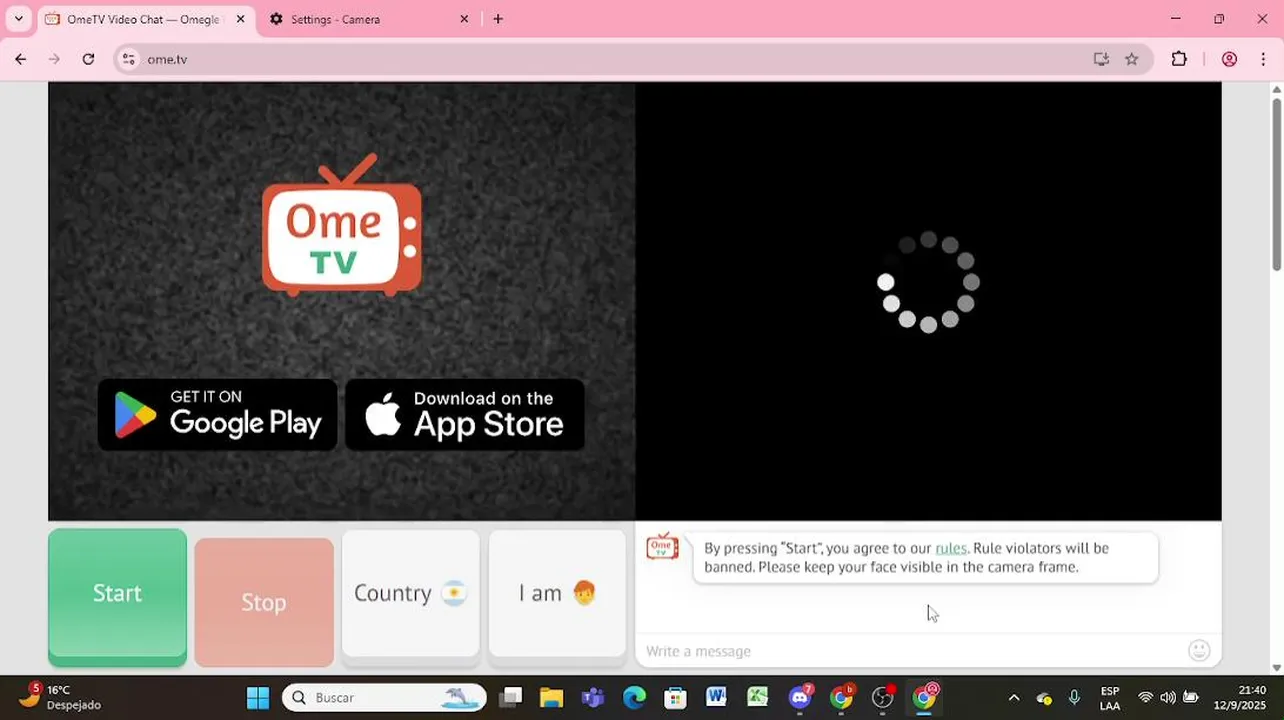Viewport: 1284px width, 720px height.
Task: Open Task View on the taskbar
Action: [511, 697]
